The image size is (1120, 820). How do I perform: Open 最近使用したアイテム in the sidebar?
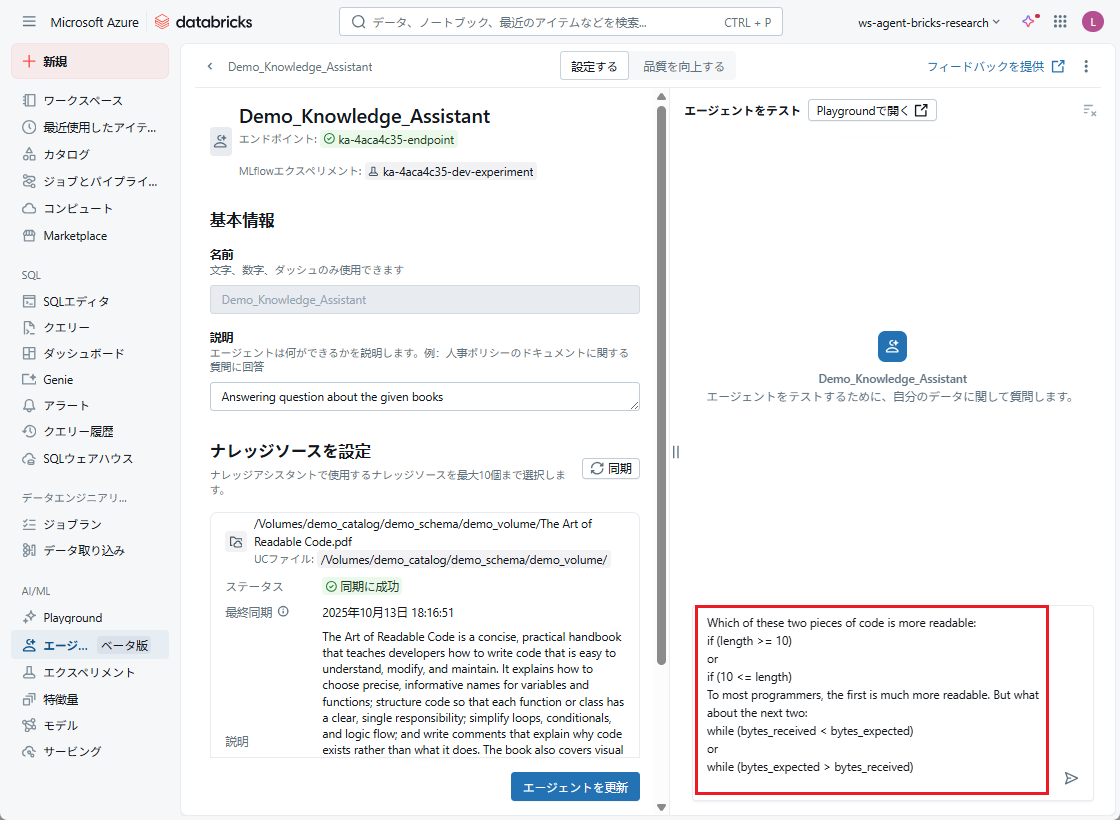pos(90,128)
